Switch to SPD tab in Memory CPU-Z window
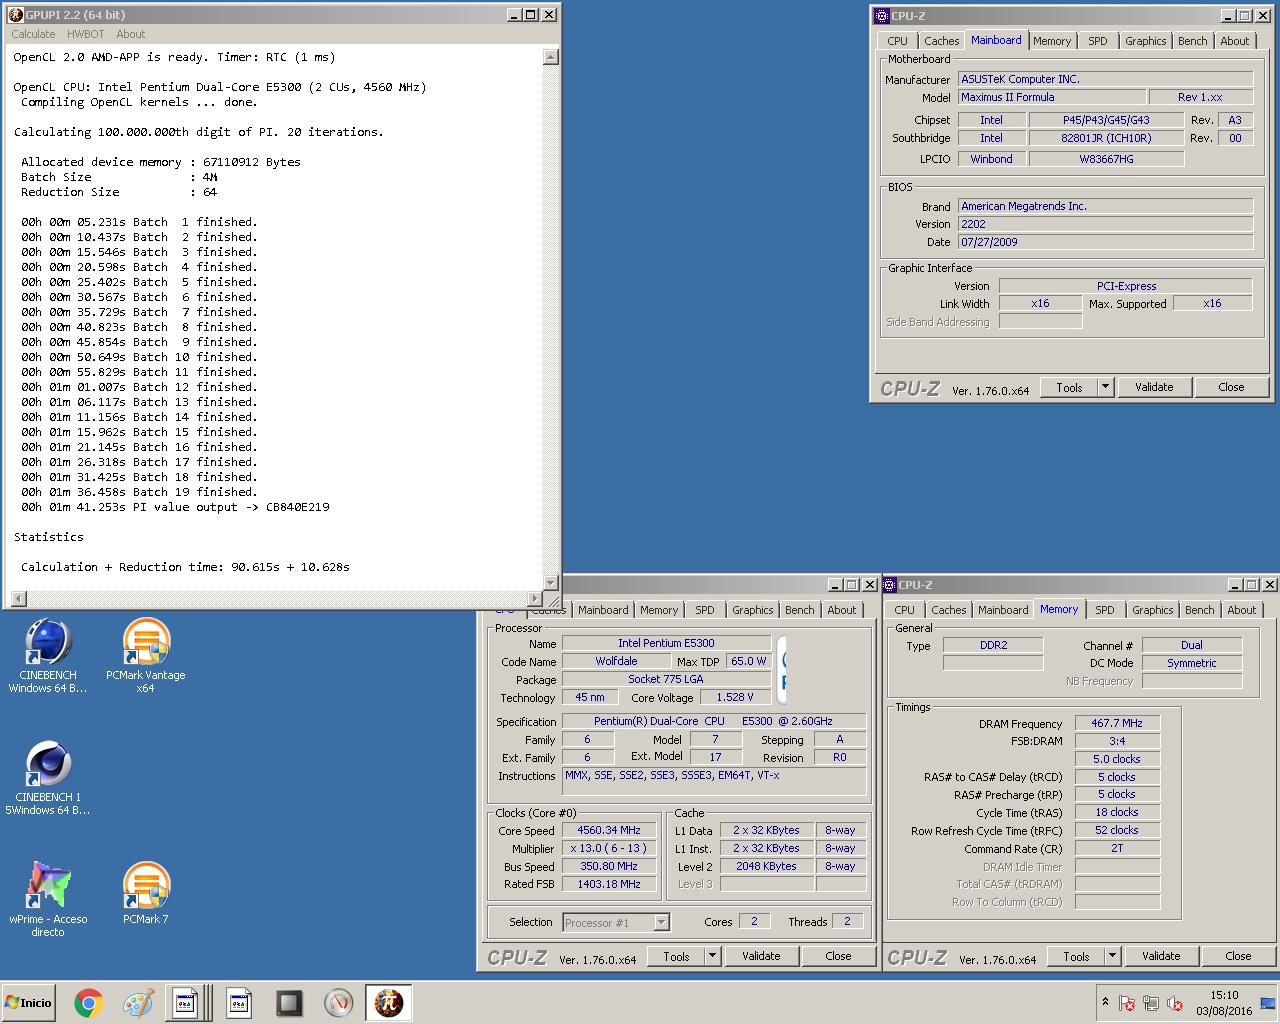This screenshot has height=1024, width=1280. point(1105,610)
